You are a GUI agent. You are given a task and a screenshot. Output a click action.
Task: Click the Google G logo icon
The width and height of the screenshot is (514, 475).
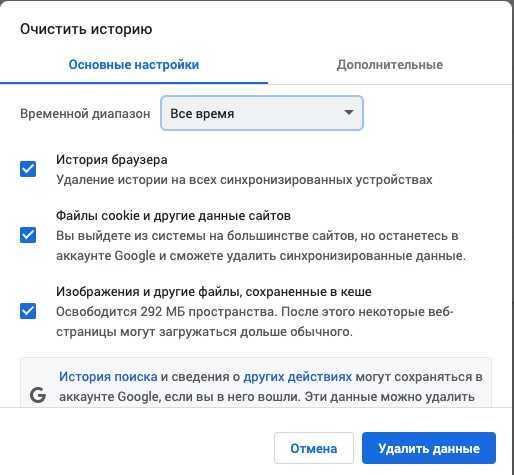[x=38, y=395]
